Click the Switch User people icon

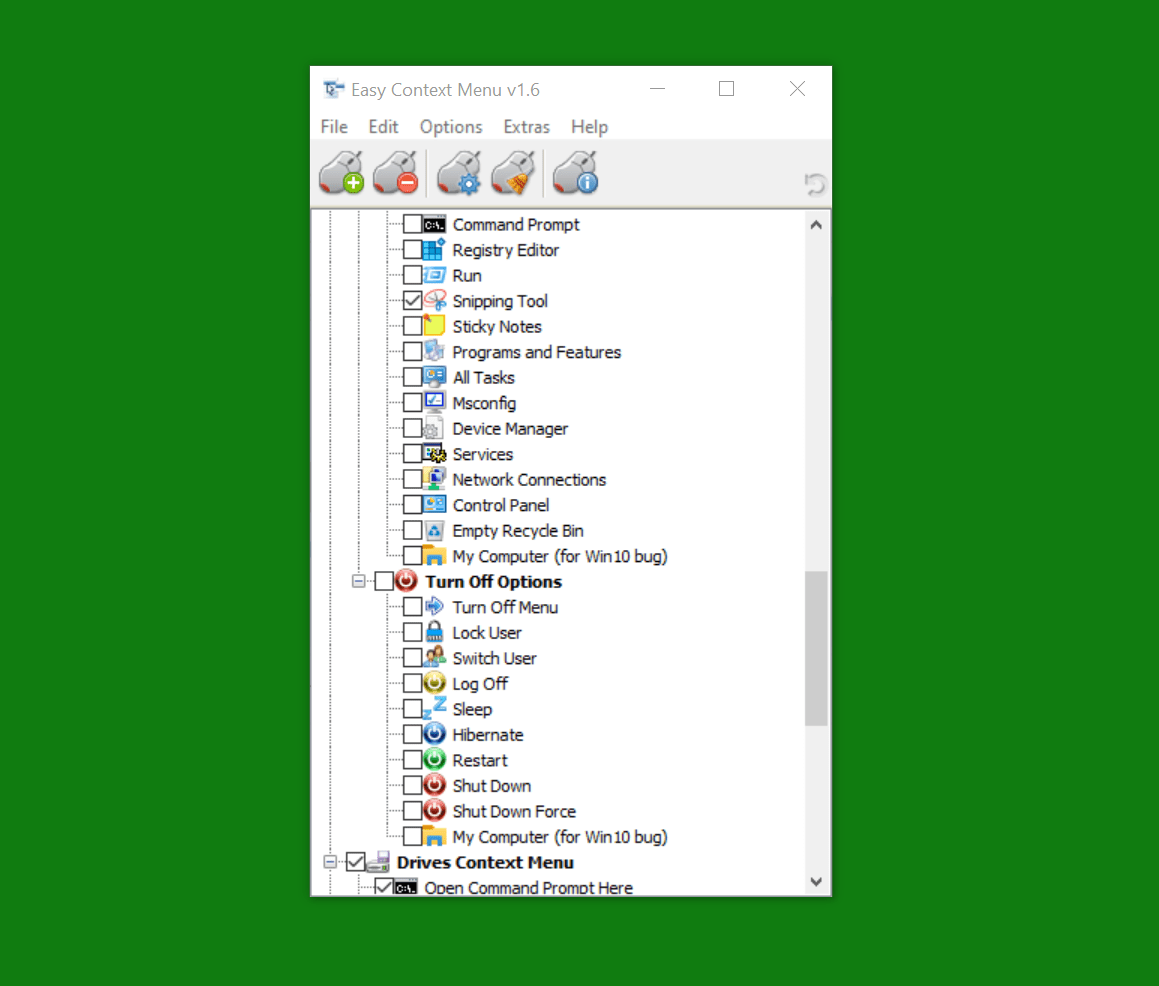coord(435,658)
